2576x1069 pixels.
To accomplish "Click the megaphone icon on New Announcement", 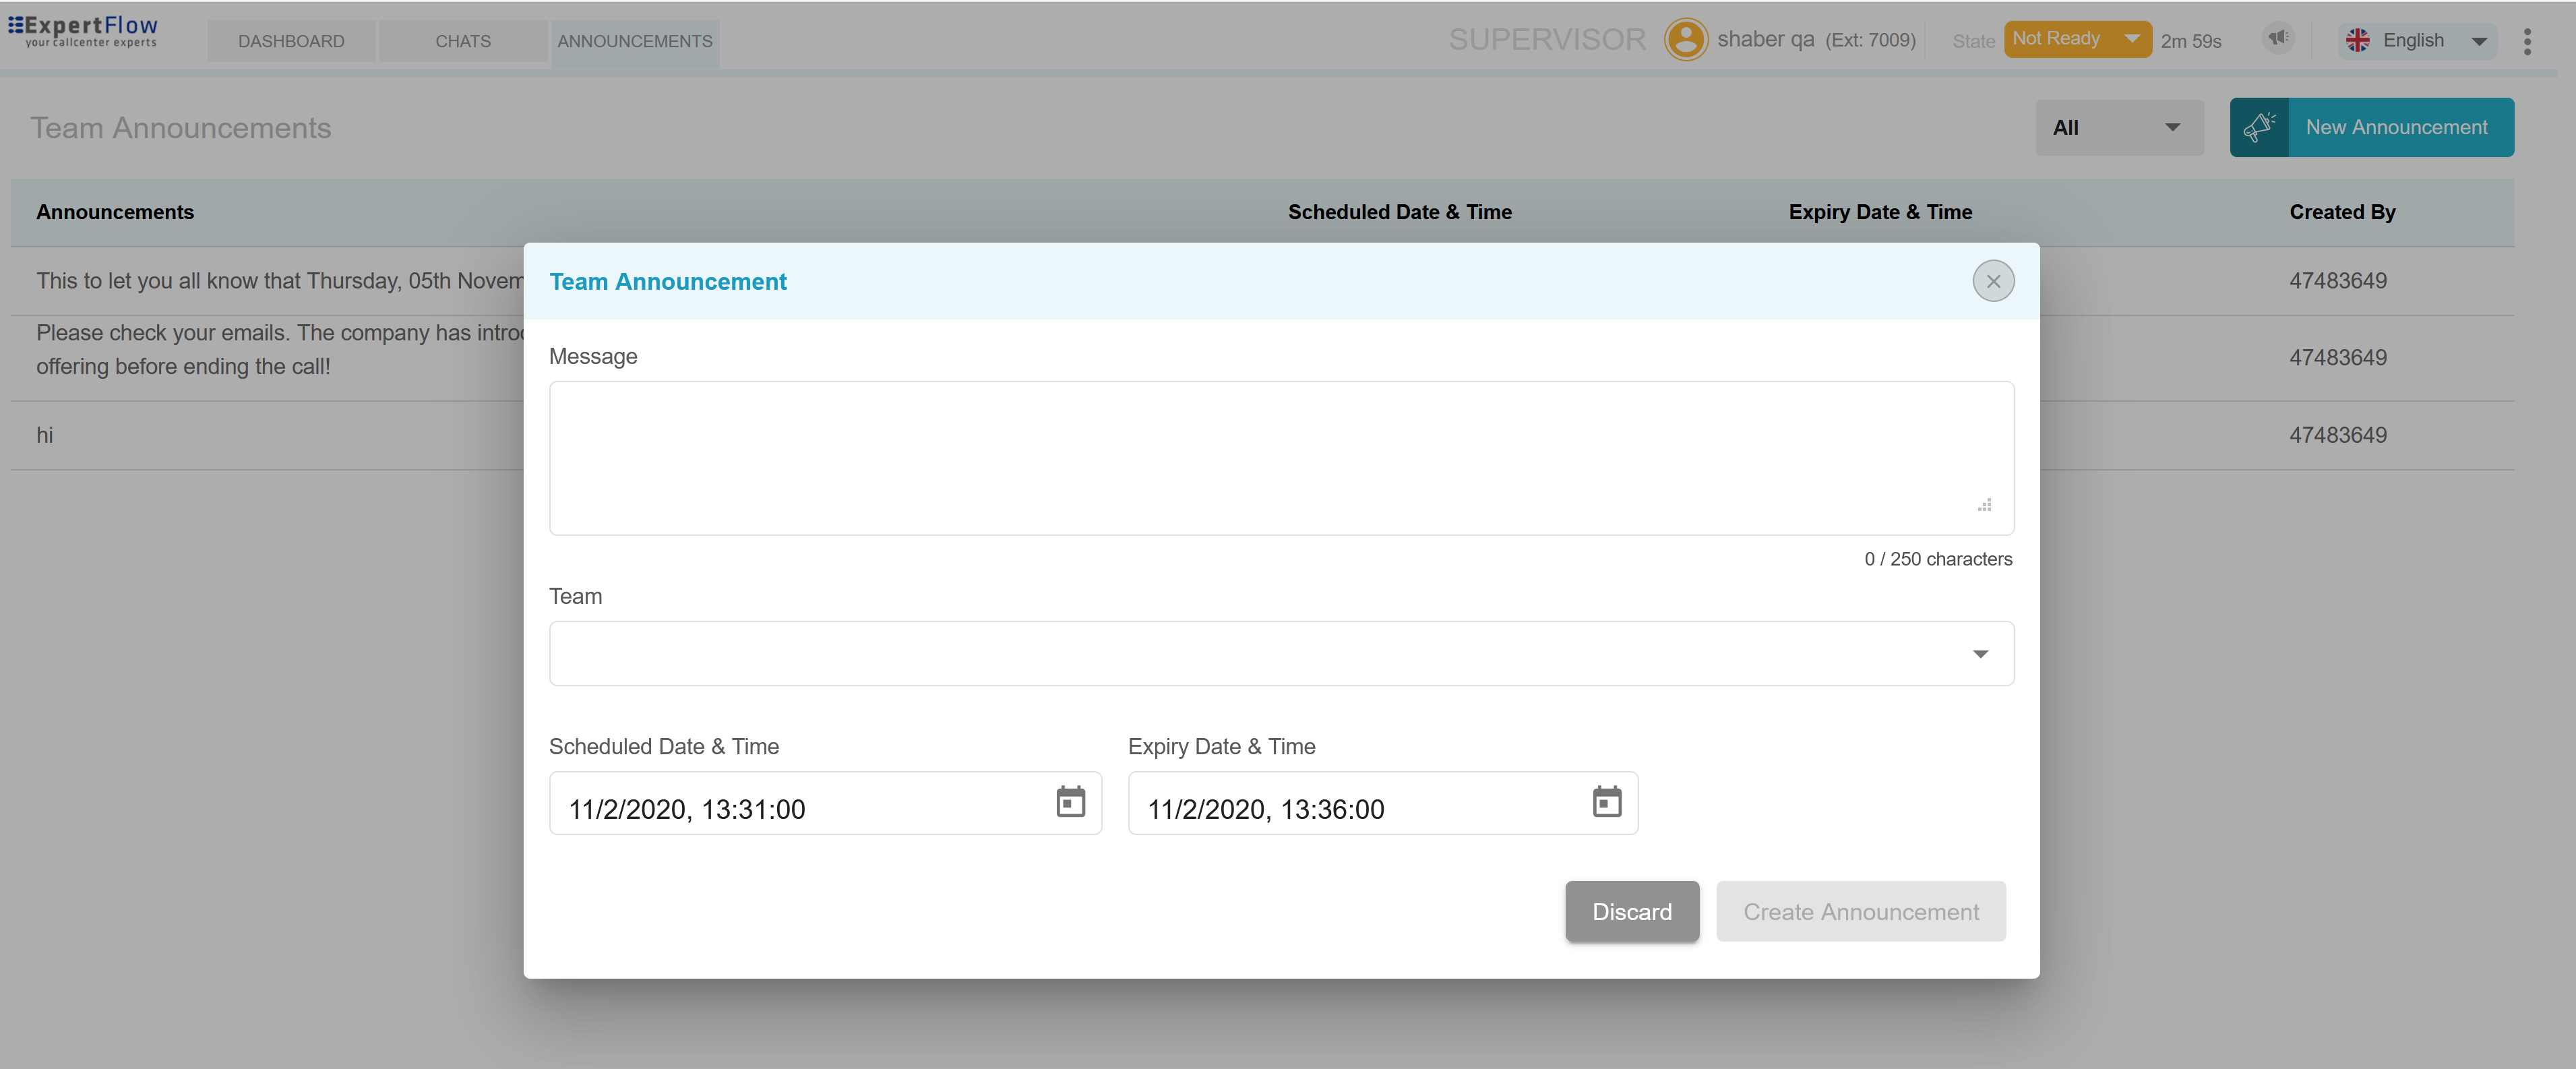I will click(2258, 127).
